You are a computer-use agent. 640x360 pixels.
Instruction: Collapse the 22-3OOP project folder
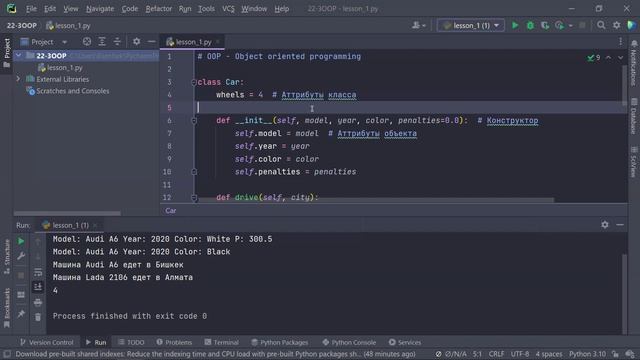coord(18,56)
